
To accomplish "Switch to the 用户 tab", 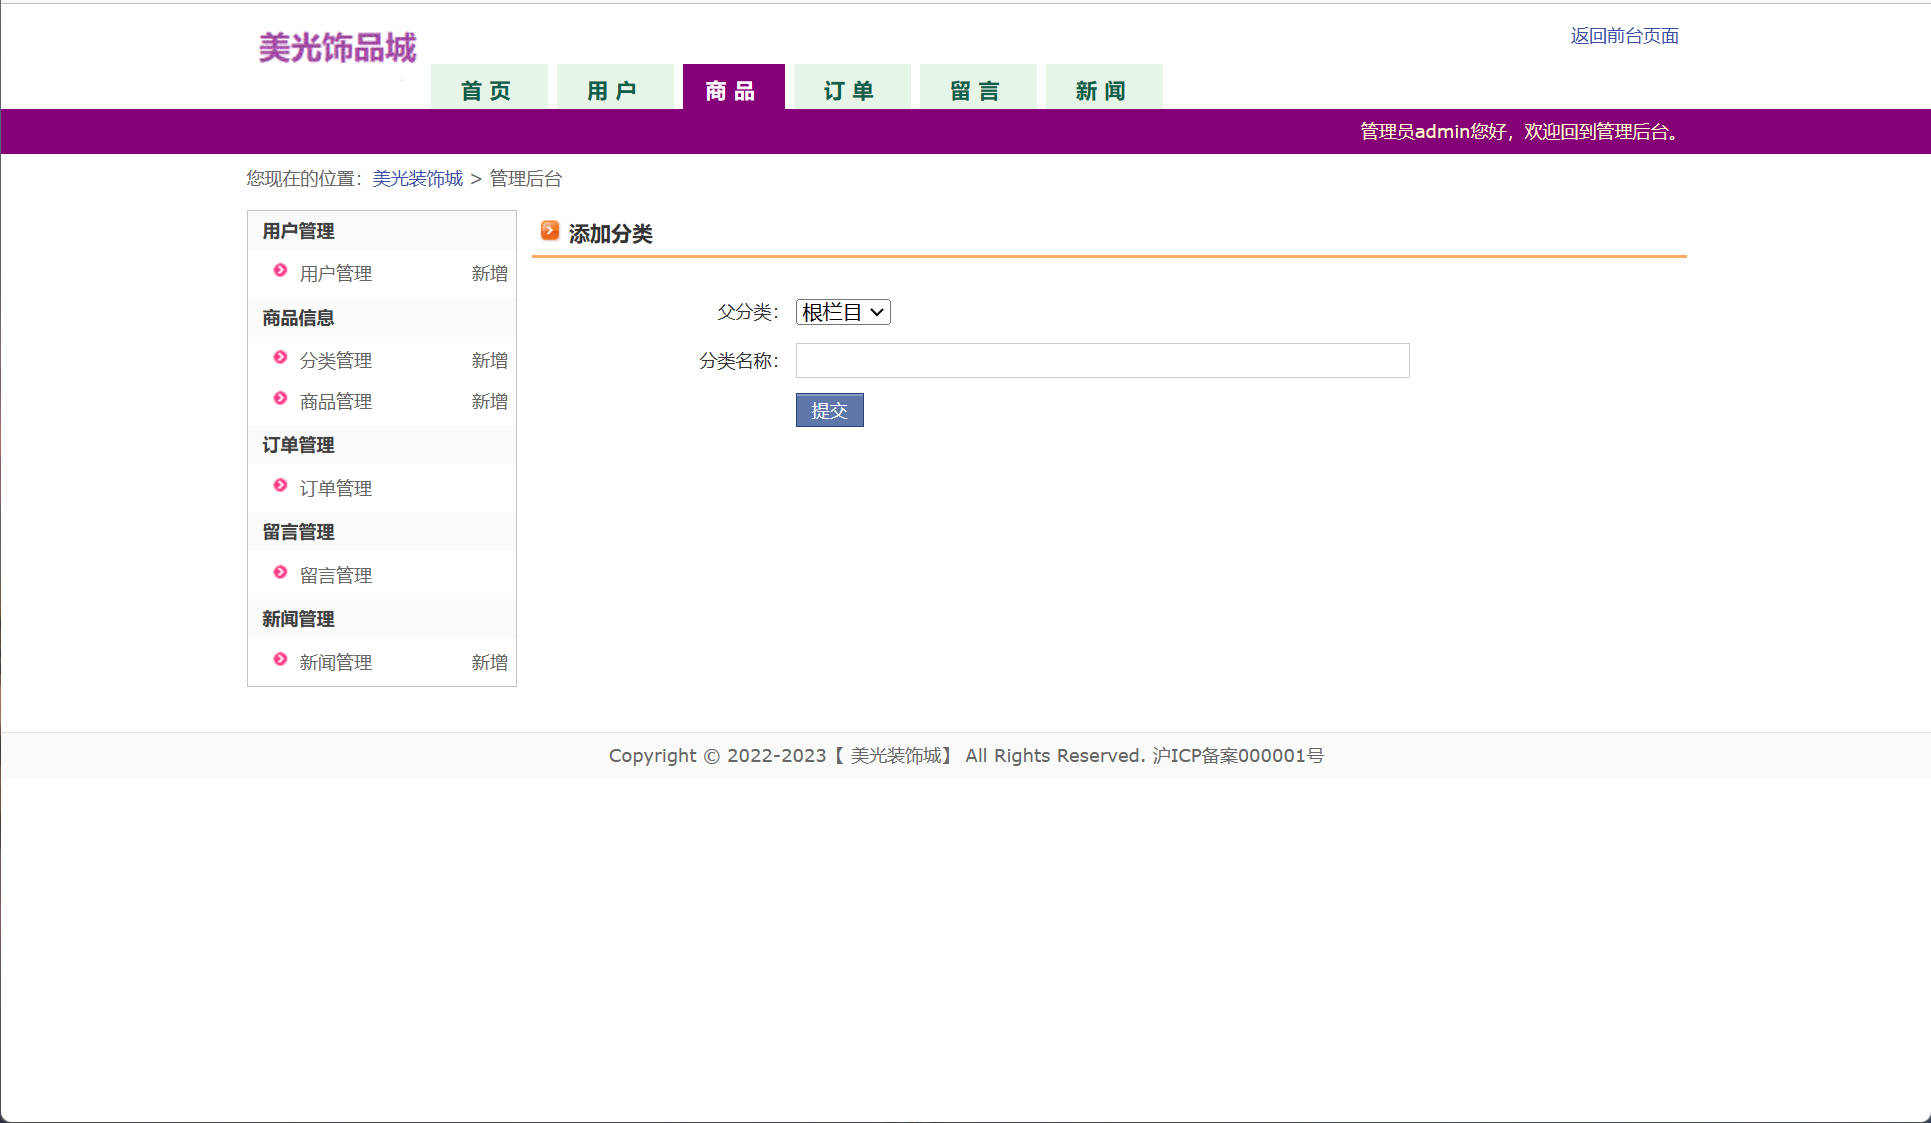I will tap(614, 90).
